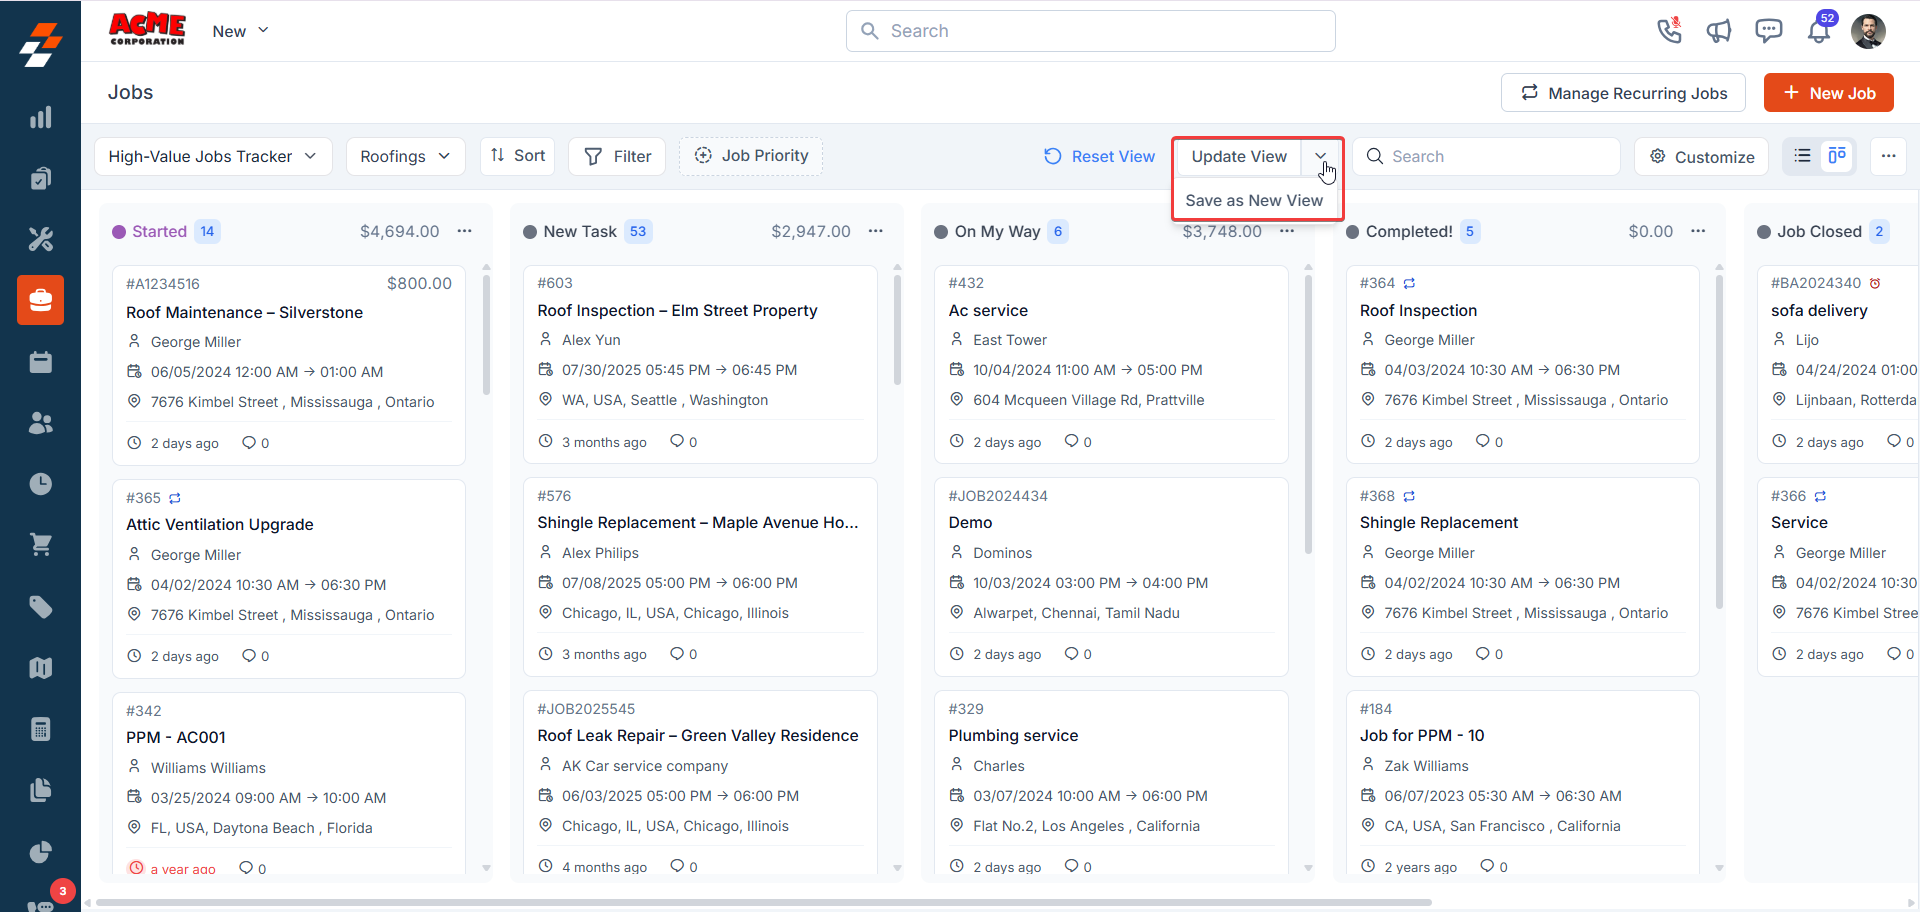Open the wrench and screwdriver sidebar icon
1920x912 pixels.
tap(40, 239)
